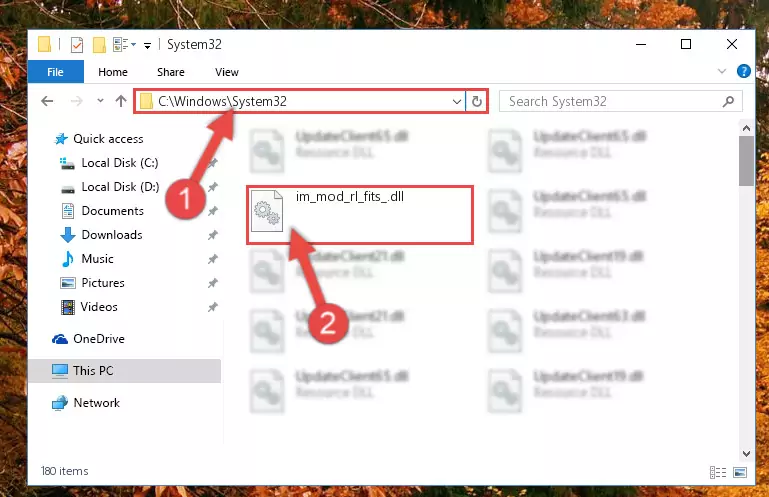Switch to Large icons view in status bar
The image size is (769, 497).
click(x=740, y=472)
